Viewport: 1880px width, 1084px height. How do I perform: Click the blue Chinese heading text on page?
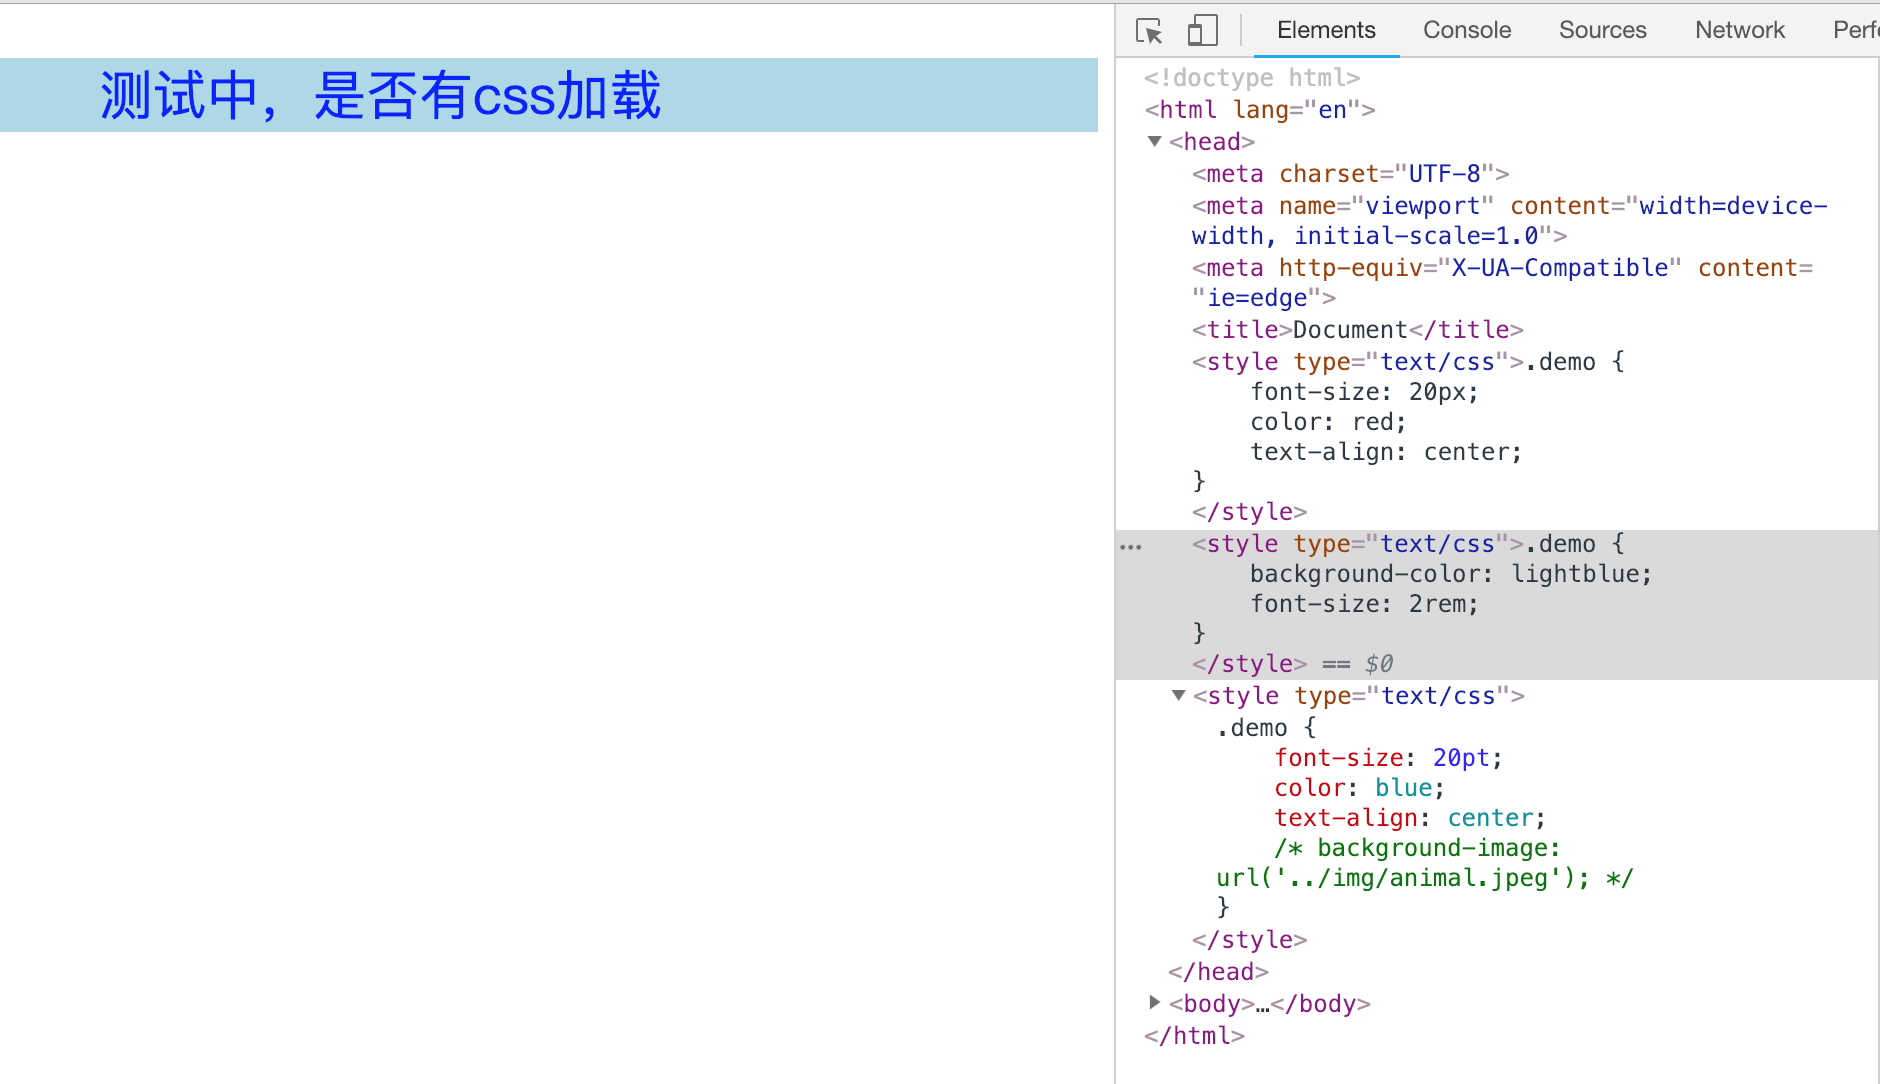click(380, 96)
